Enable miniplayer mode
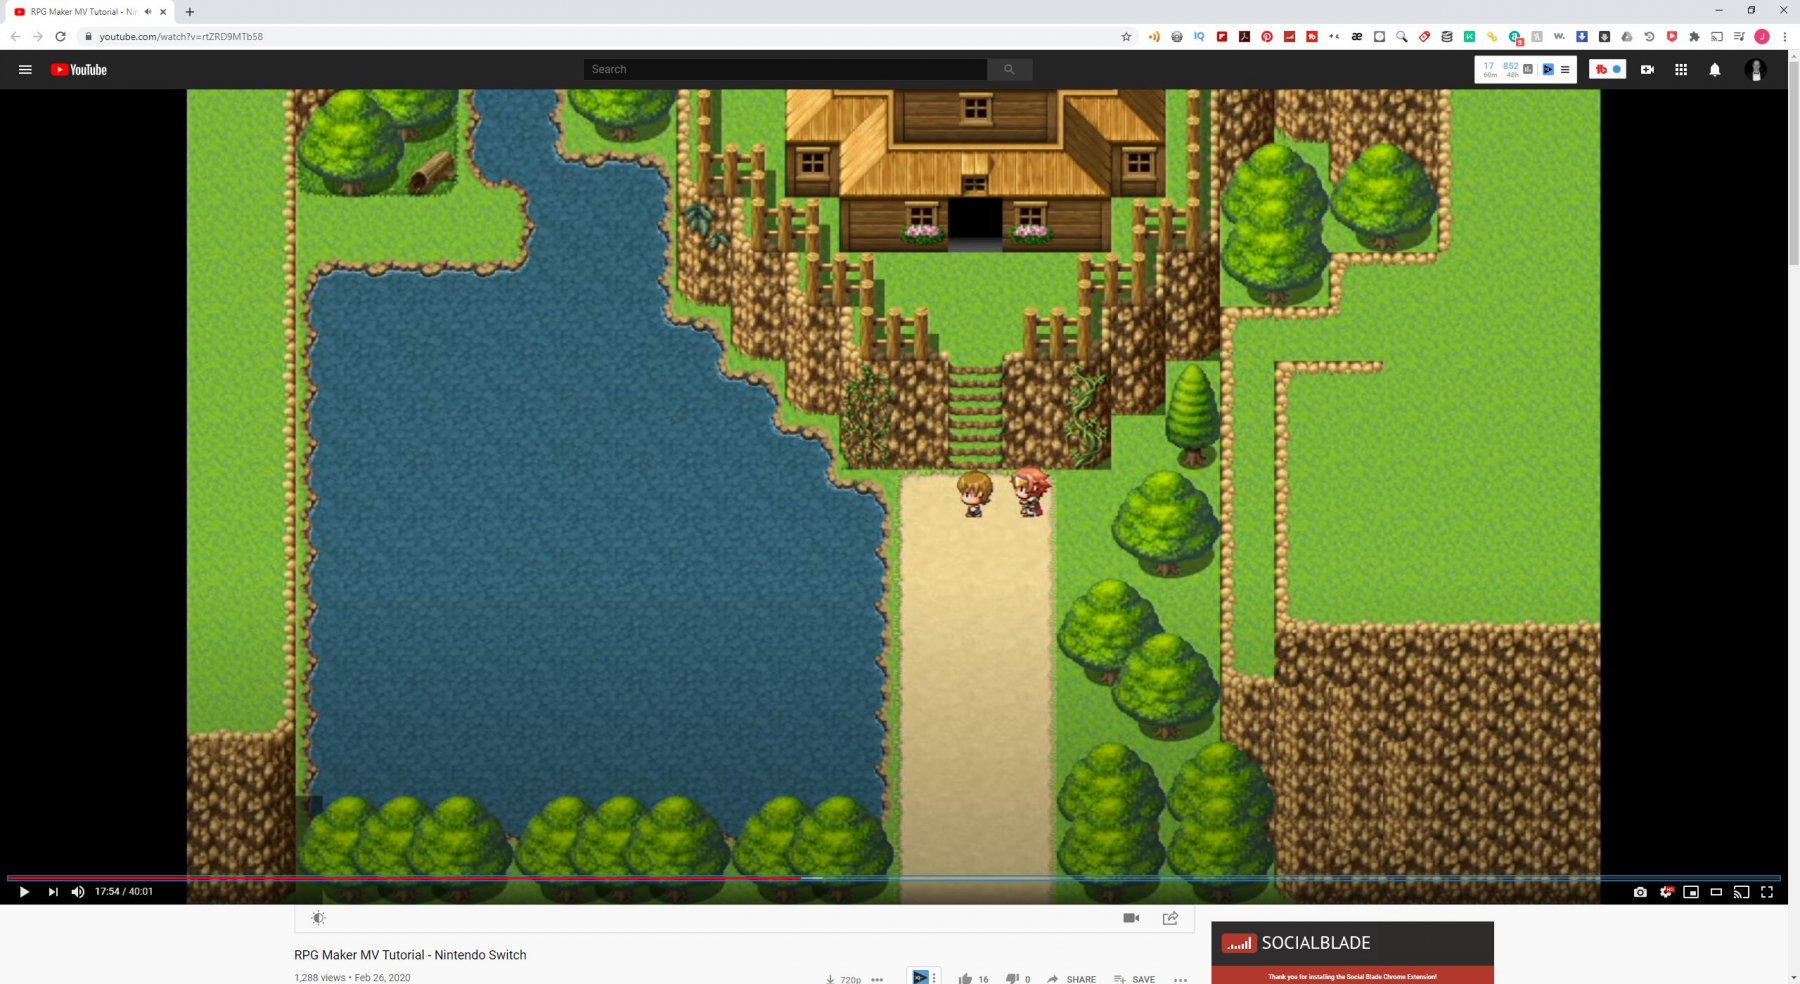 pyautogui.click(x=1691, y=892)
